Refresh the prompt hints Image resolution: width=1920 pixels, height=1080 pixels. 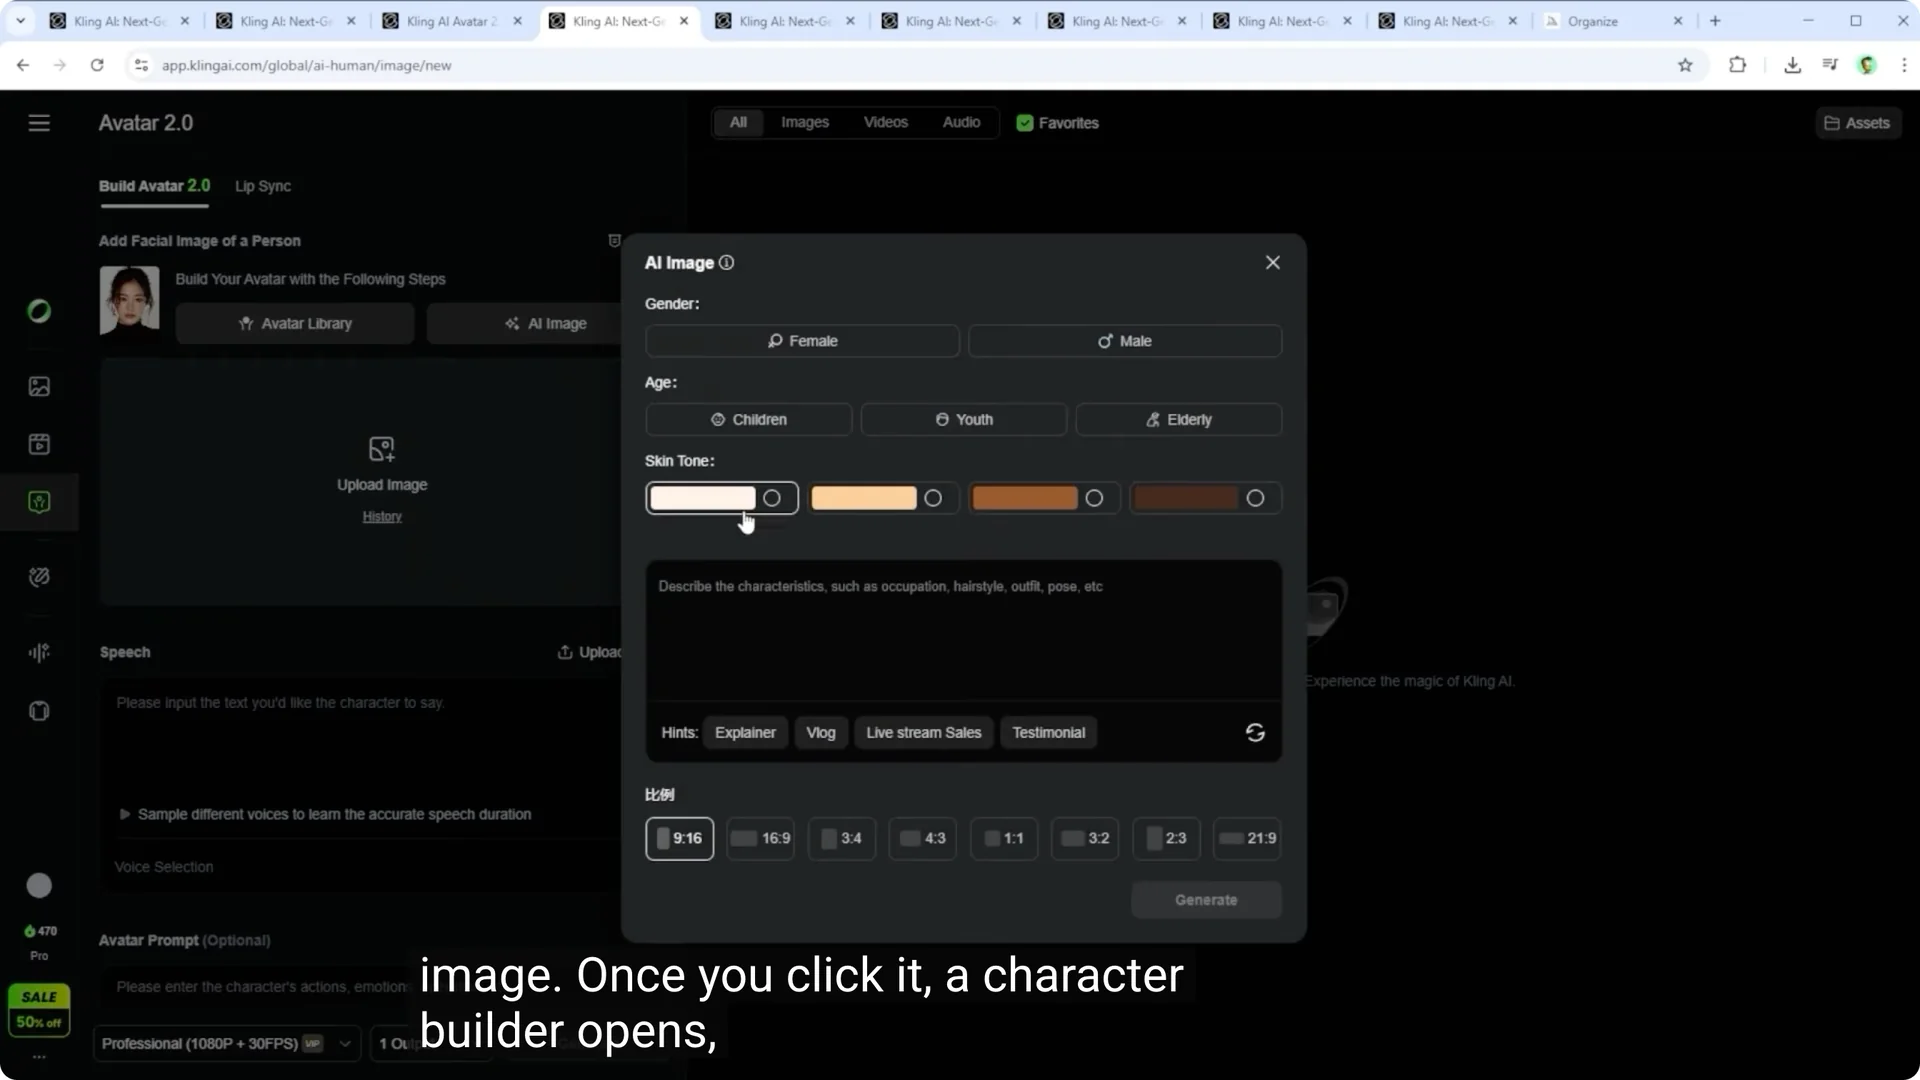tap(1255, 733)
